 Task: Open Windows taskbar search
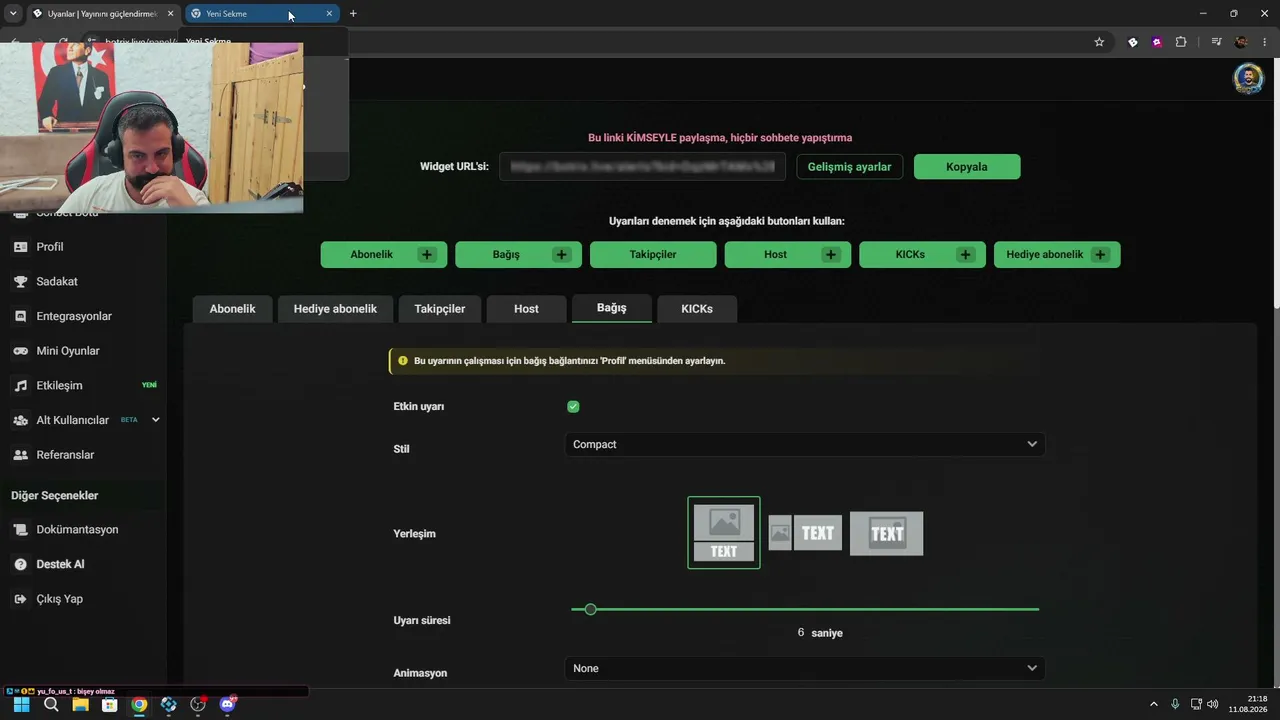[x=51, y=705]
